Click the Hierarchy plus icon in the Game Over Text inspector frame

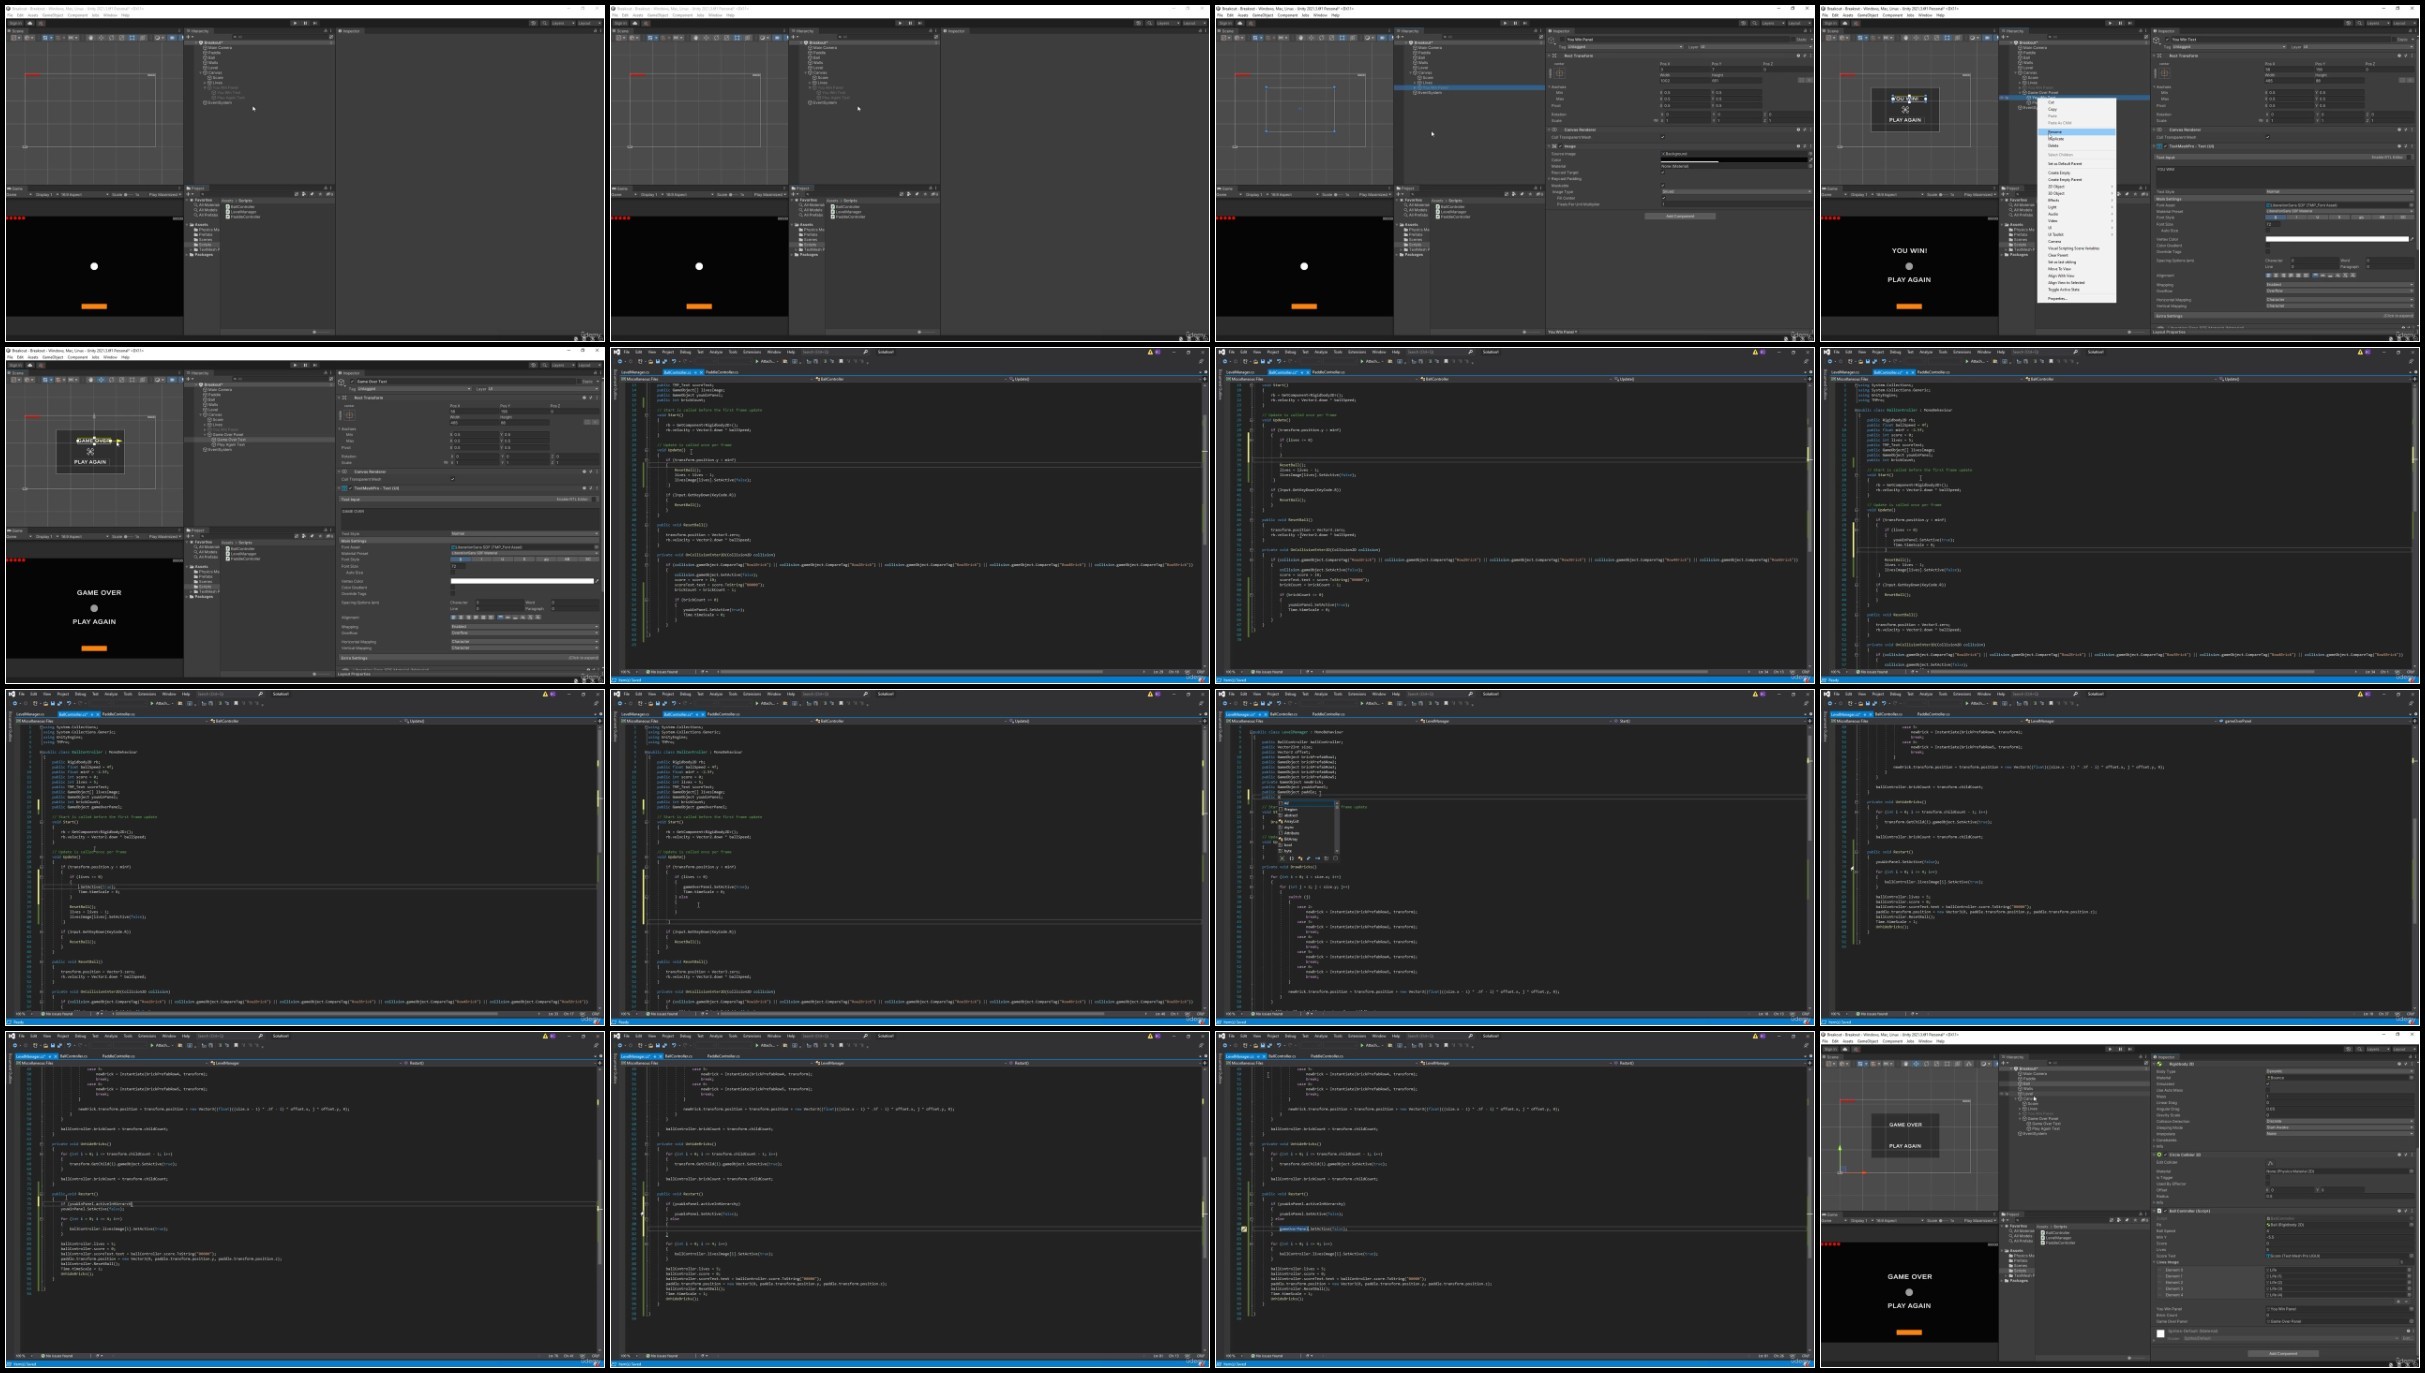coord(188,379)
